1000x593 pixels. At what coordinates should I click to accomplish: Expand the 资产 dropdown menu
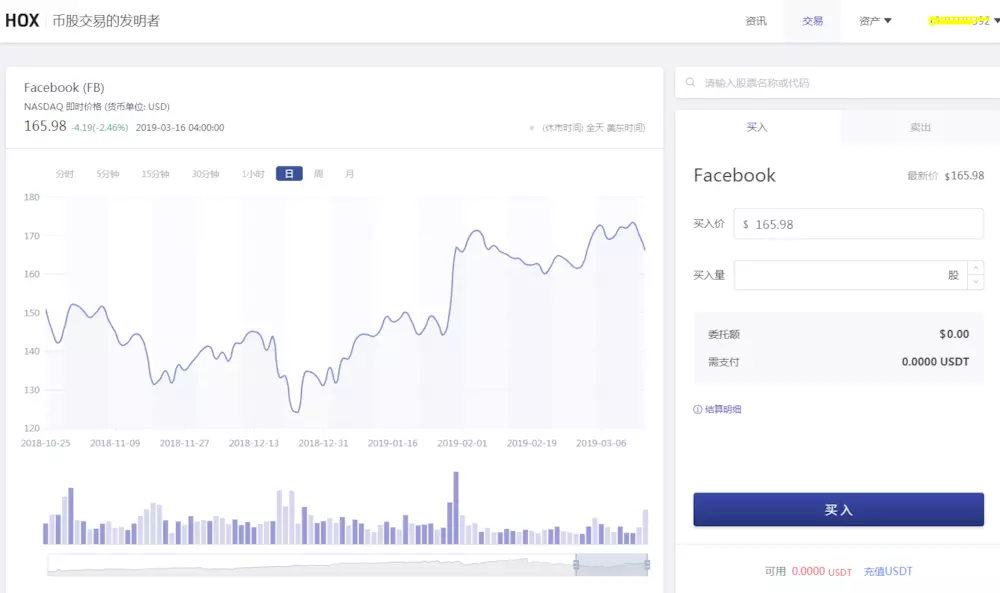click(x=875, y=21)
